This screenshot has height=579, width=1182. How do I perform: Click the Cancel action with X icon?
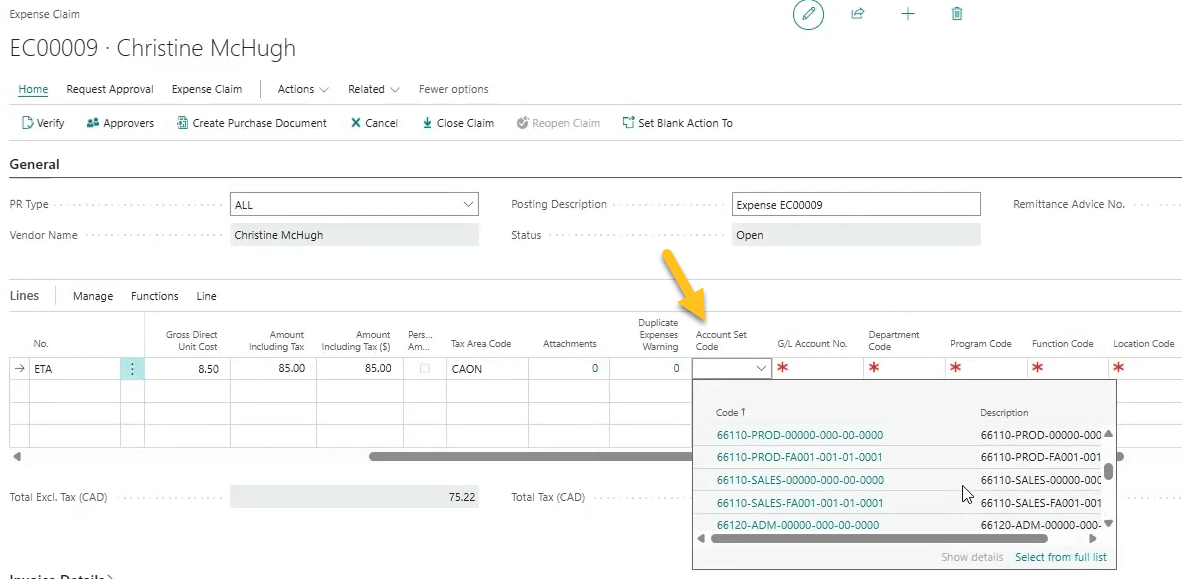(374, 122)
